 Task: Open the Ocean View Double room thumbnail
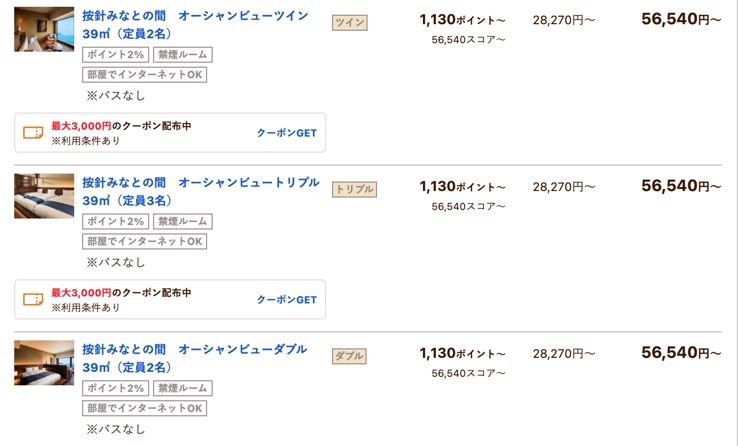click(44, 363)
